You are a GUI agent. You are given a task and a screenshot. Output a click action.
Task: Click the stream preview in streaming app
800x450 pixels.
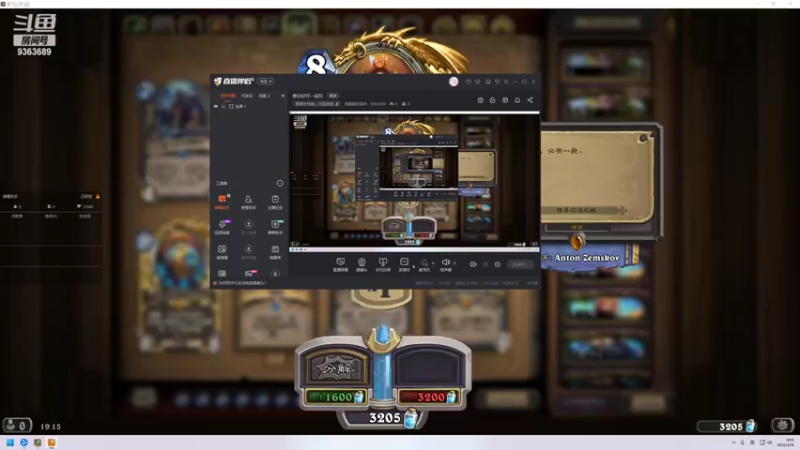[x=414, y=182]
